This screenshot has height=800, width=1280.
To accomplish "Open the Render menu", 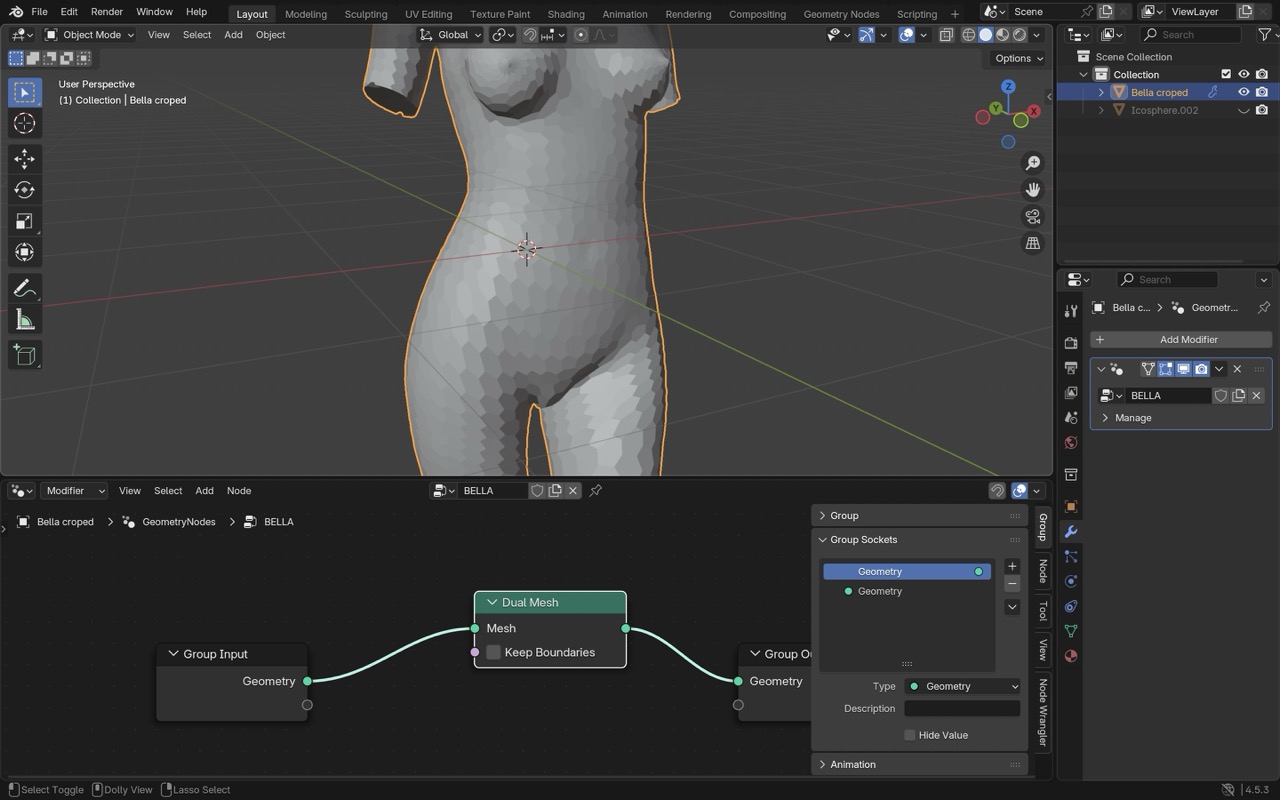I will (x=107, y=12).
